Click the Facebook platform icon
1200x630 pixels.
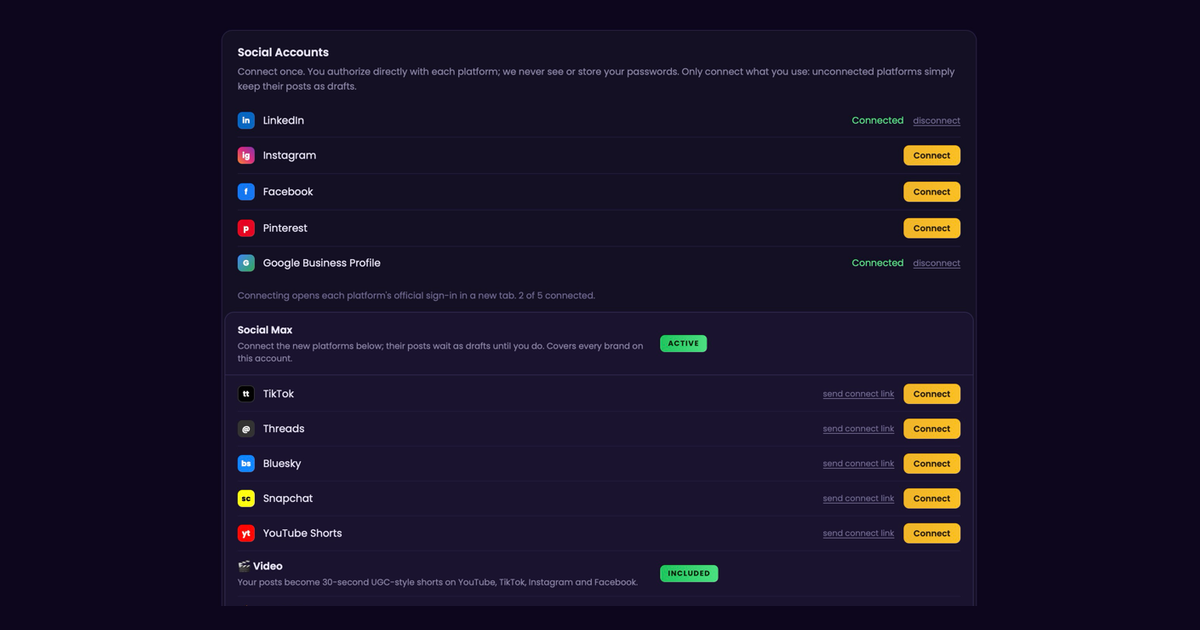click(246, 191)
